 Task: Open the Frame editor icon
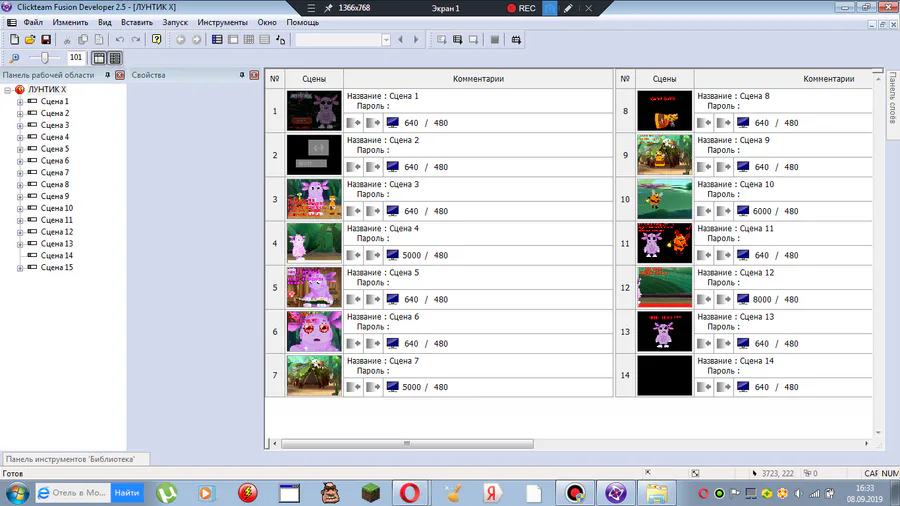tap(233, 40)
